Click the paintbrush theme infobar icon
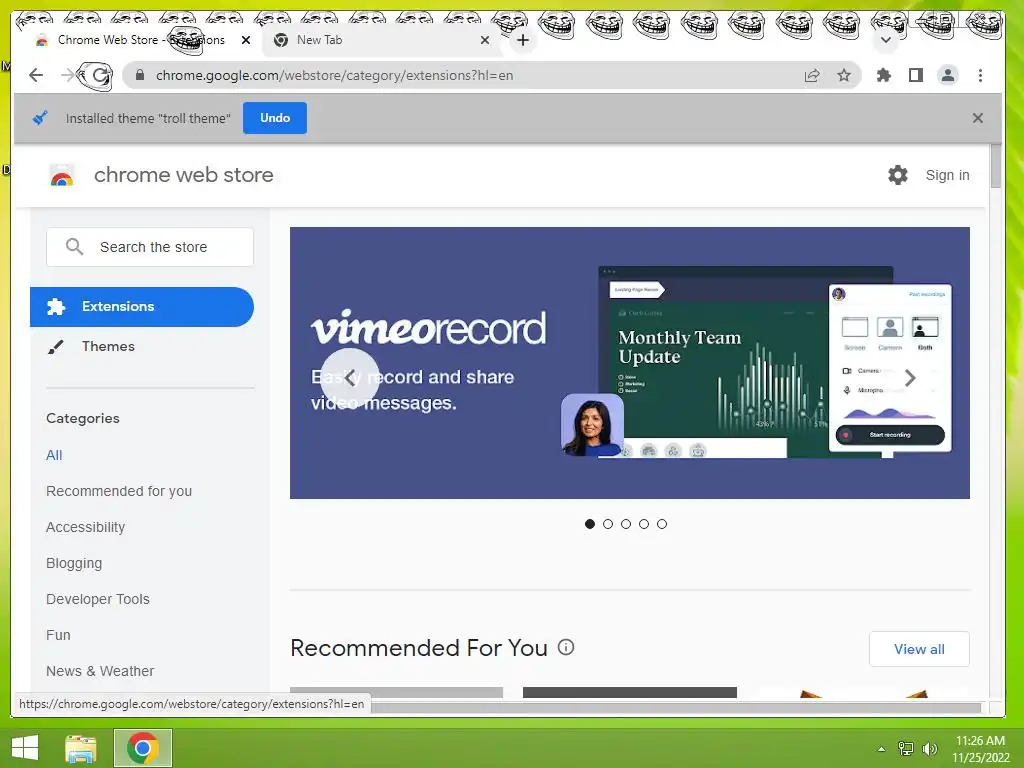Image resolution: width=1024 pixels, height=768 pixels. (40, 118)
